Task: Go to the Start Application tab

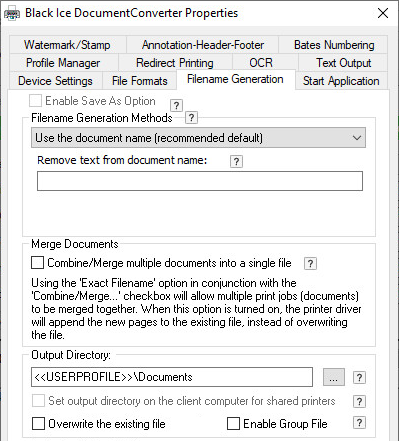Action: click(341, 81)
